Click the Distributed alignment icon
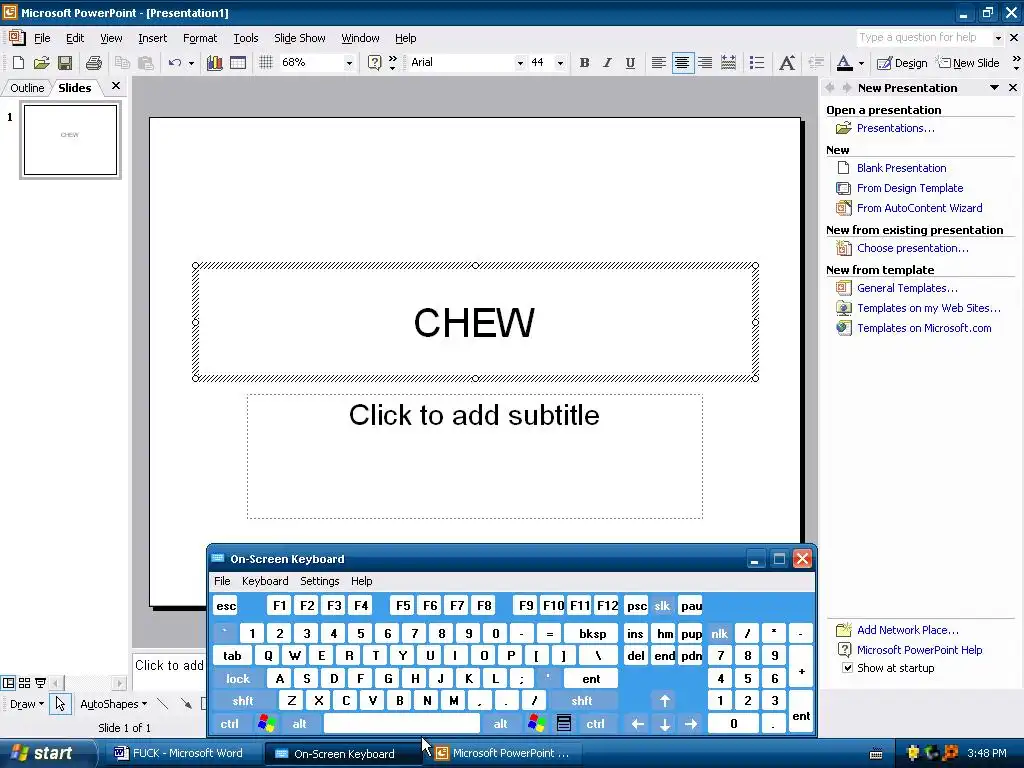 coord(728,63)
